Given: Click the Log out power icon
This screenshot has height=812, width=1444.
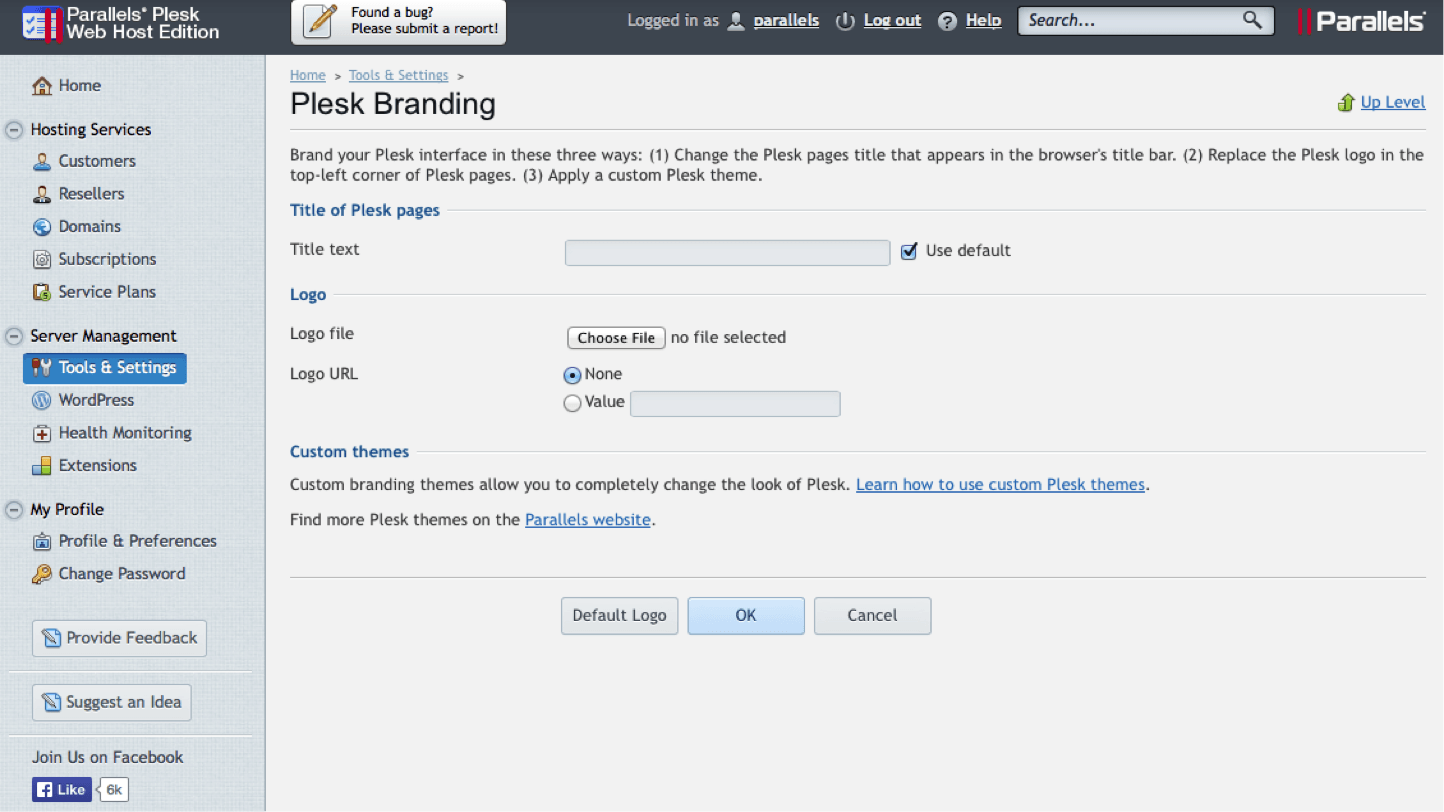Looking at the screenshot, I should [845, 21].
